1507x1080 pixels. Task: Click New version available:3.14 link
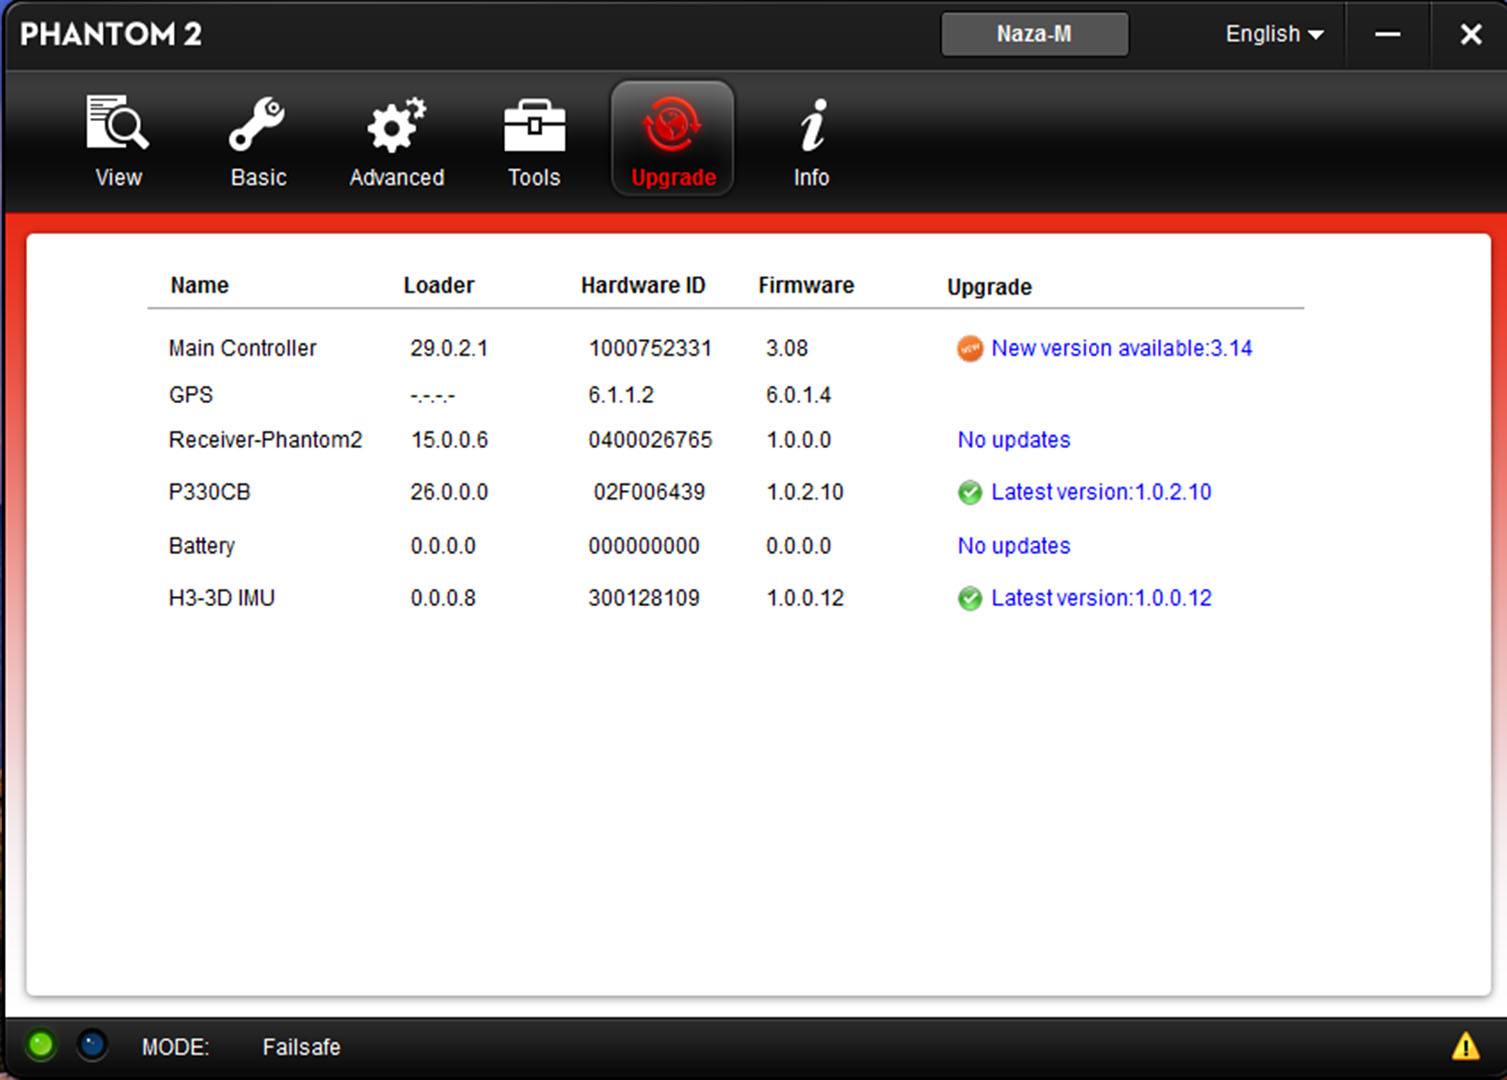tap(1122, 348)
